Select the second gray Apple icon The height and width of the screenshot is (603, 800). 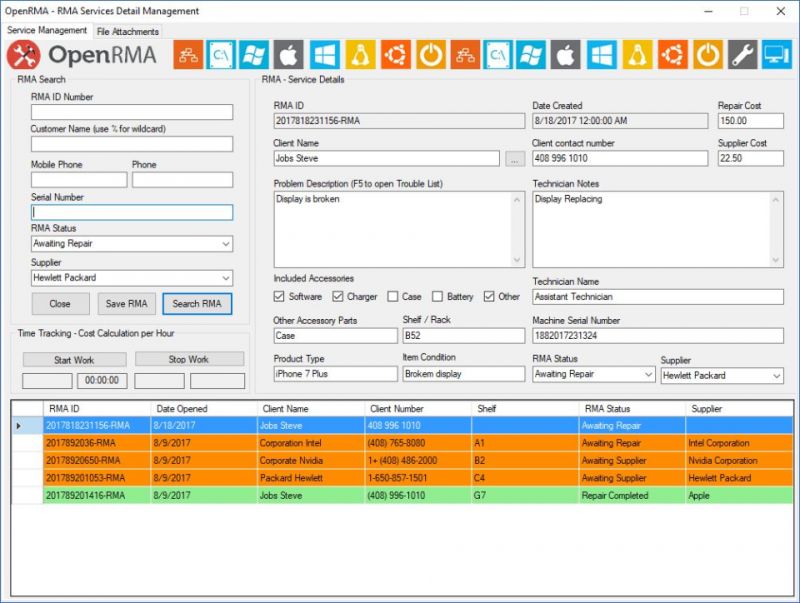tap(565, 55)
